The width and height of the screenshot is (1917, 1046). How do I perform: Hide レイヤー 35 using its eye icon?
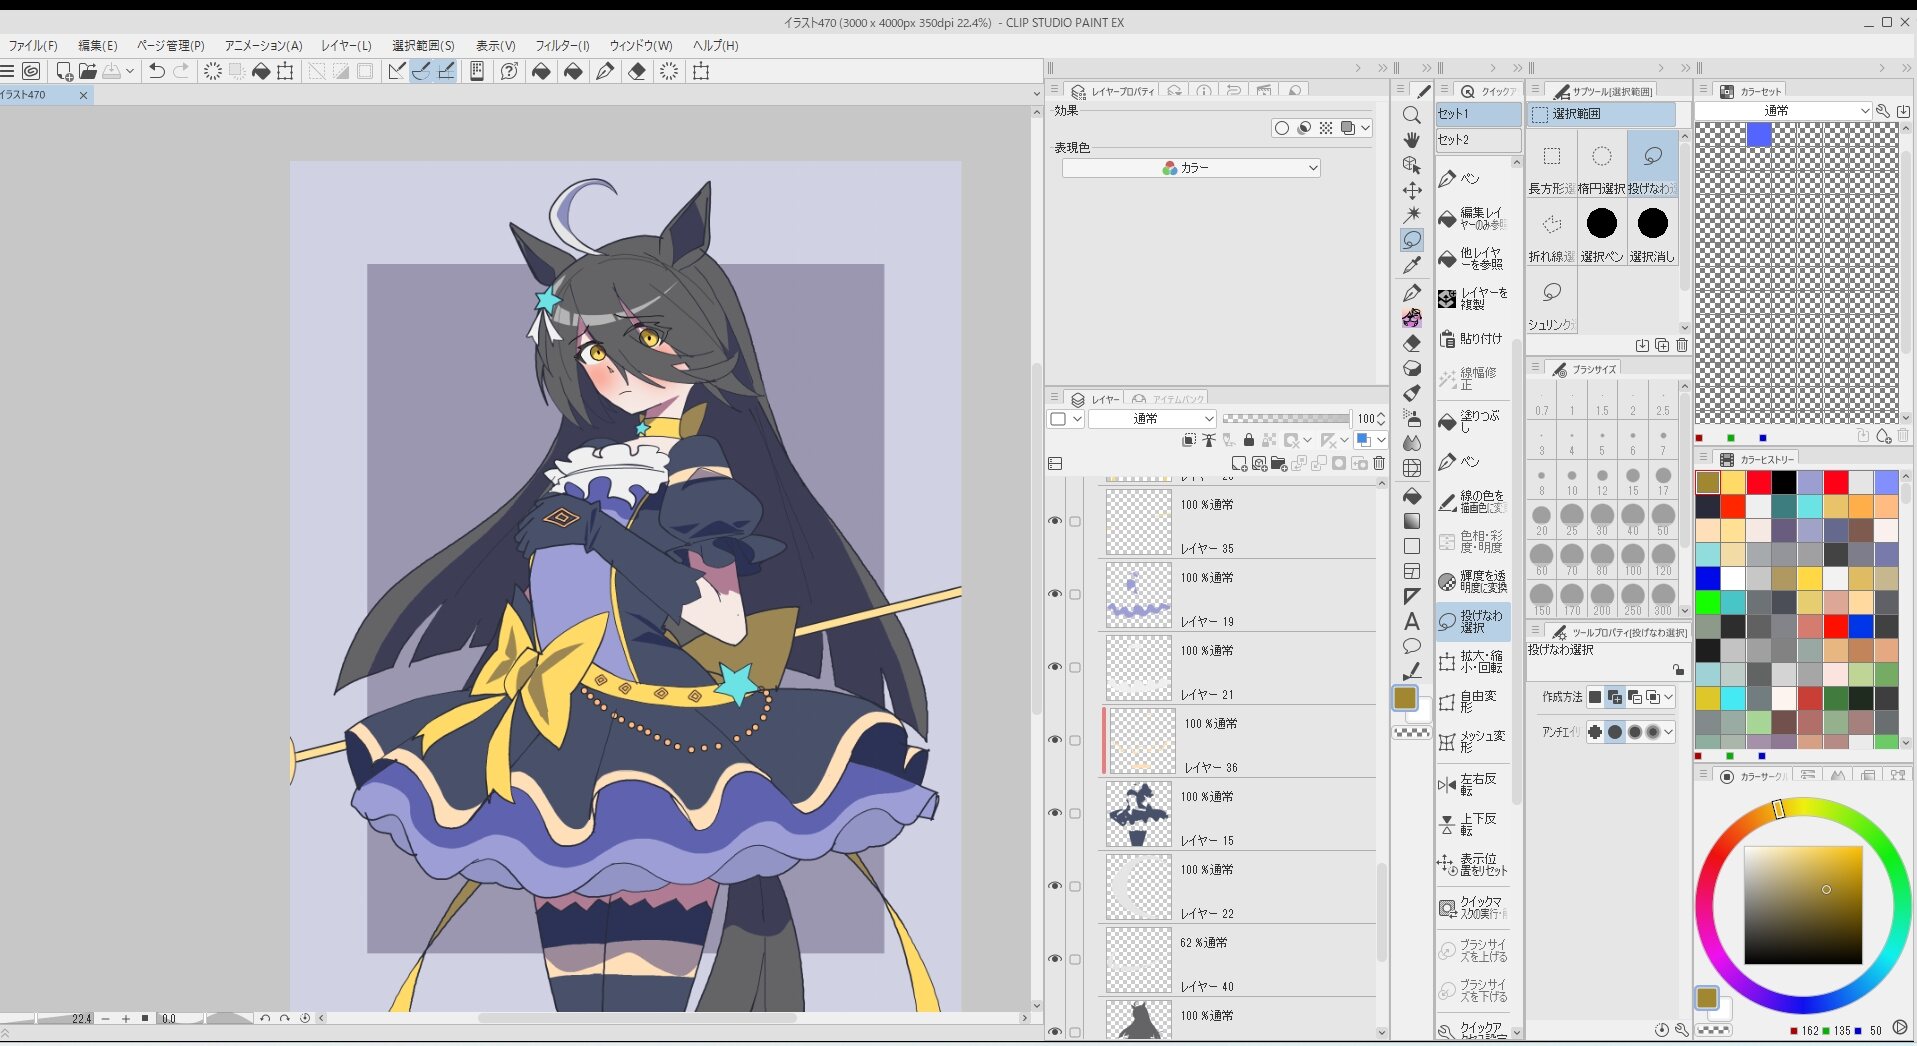click(x=1054, y=521)
